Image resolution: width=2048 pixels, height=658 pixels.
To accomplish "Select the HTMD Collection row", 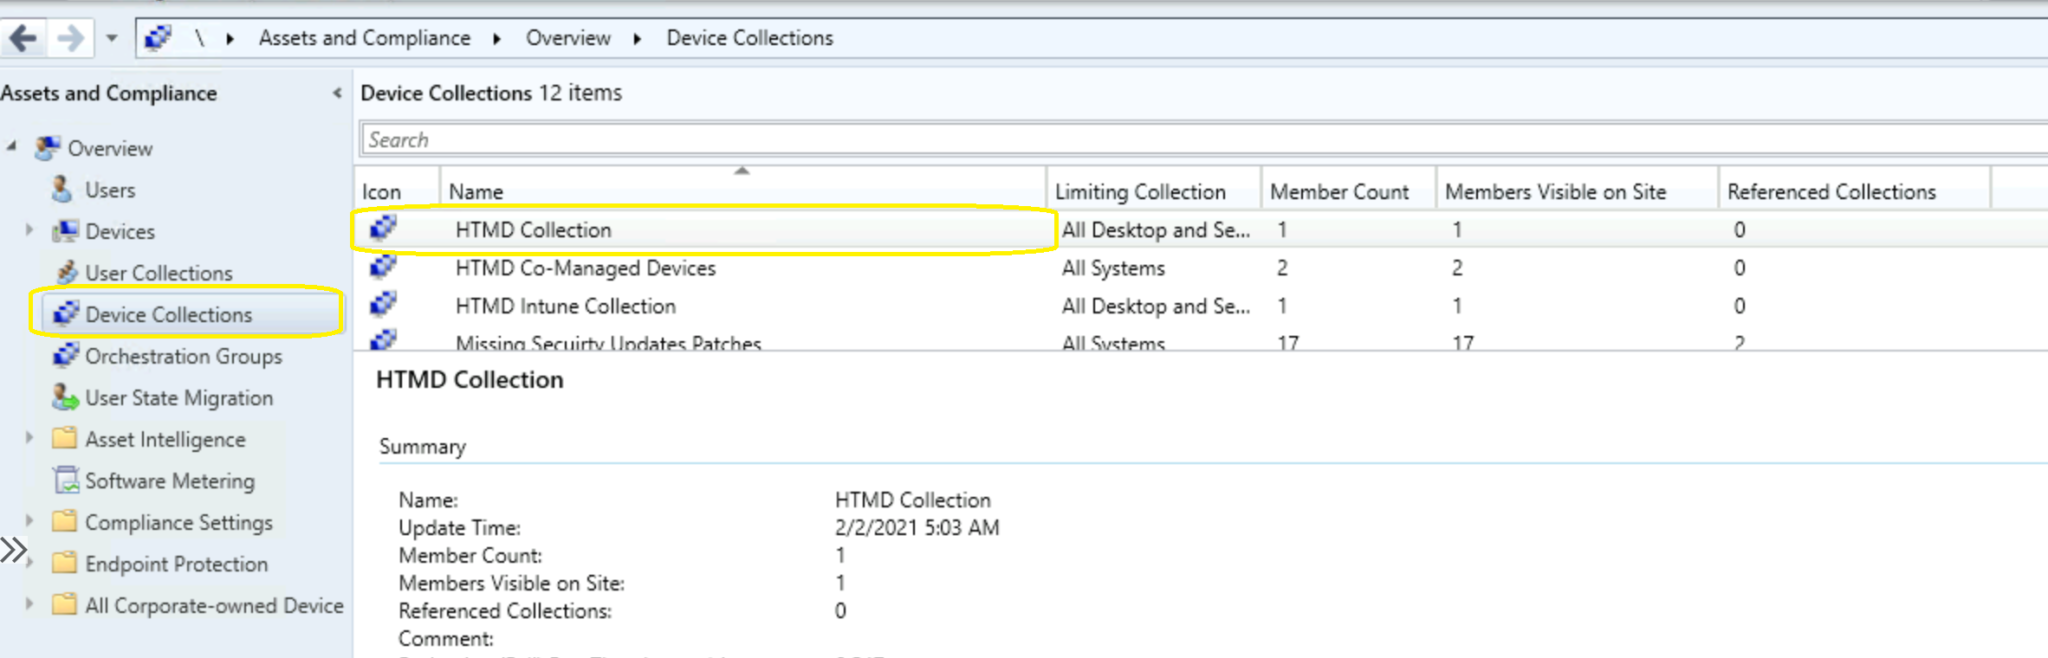I will (x=1200, y=230).
